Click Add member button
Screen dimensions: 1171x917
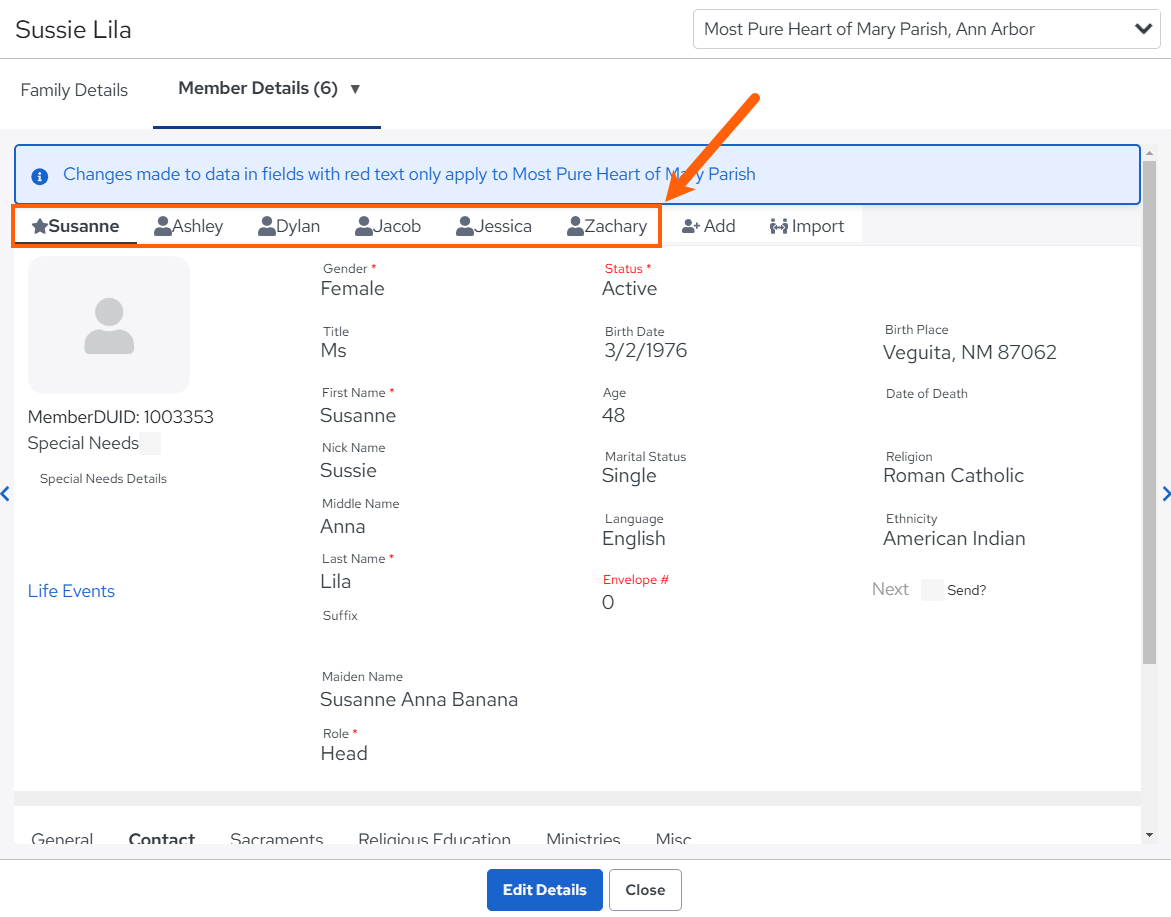pyautogui.click(x=708, y=226)
